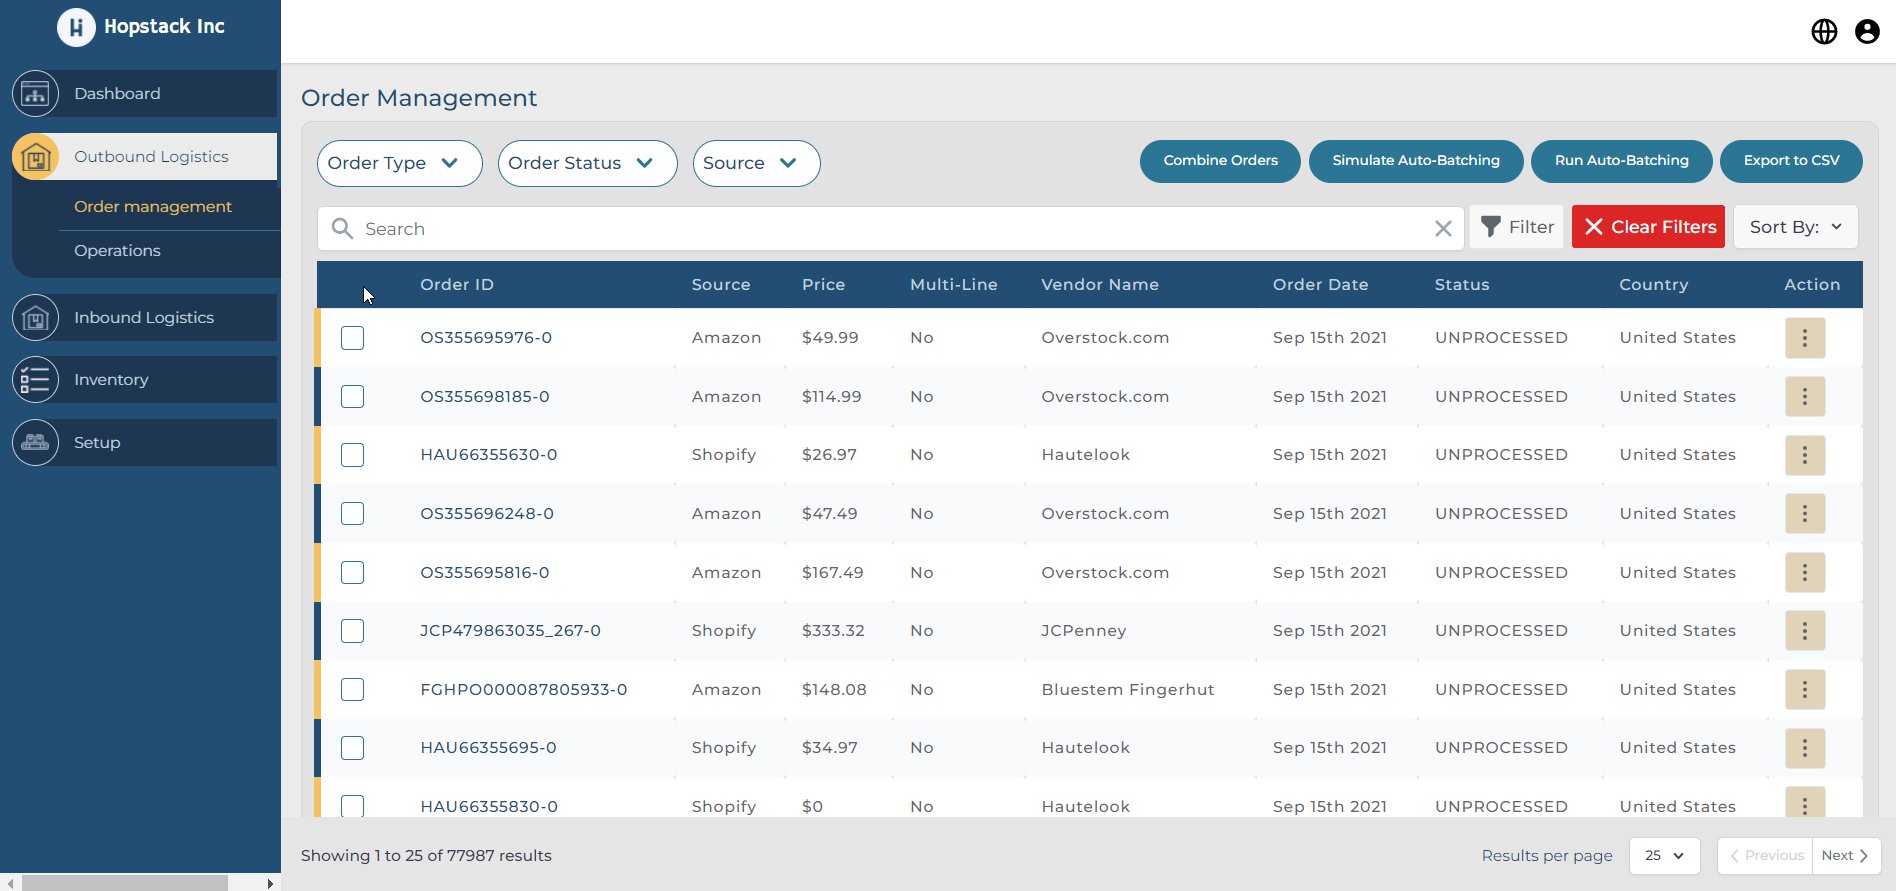The image size is (1896, 891).
Task: Open the user profile account icon
Action: pyautogui.click(x=1866, y=32)
